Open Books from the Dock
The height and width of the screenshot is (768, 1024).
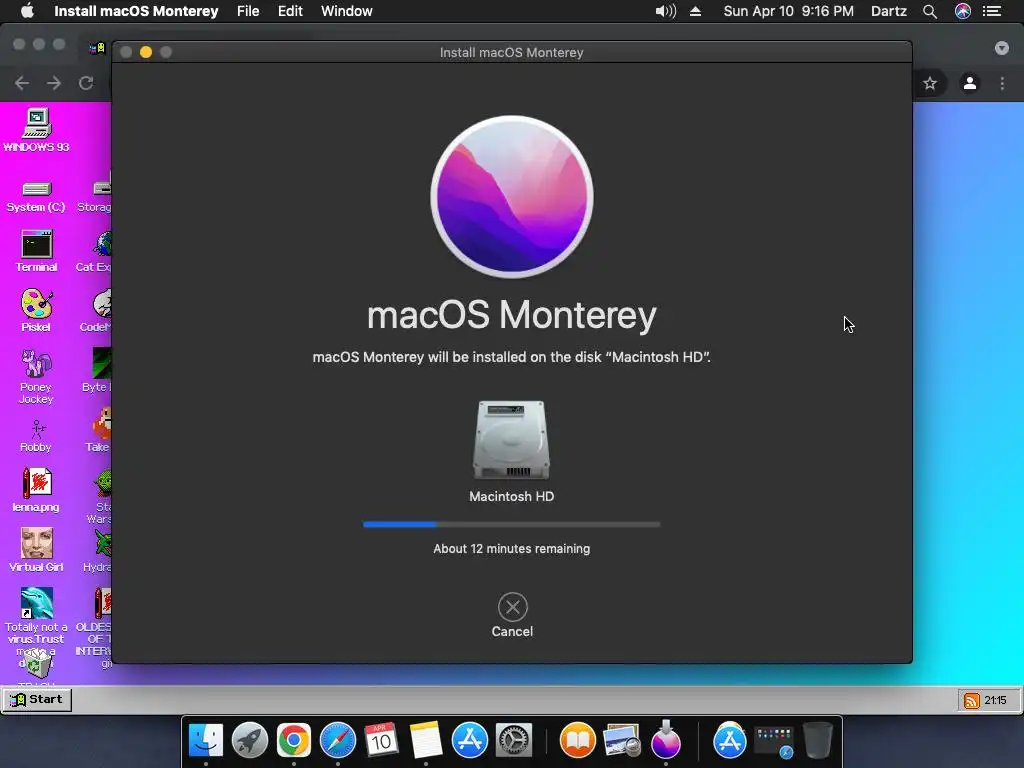click(578, 740)
